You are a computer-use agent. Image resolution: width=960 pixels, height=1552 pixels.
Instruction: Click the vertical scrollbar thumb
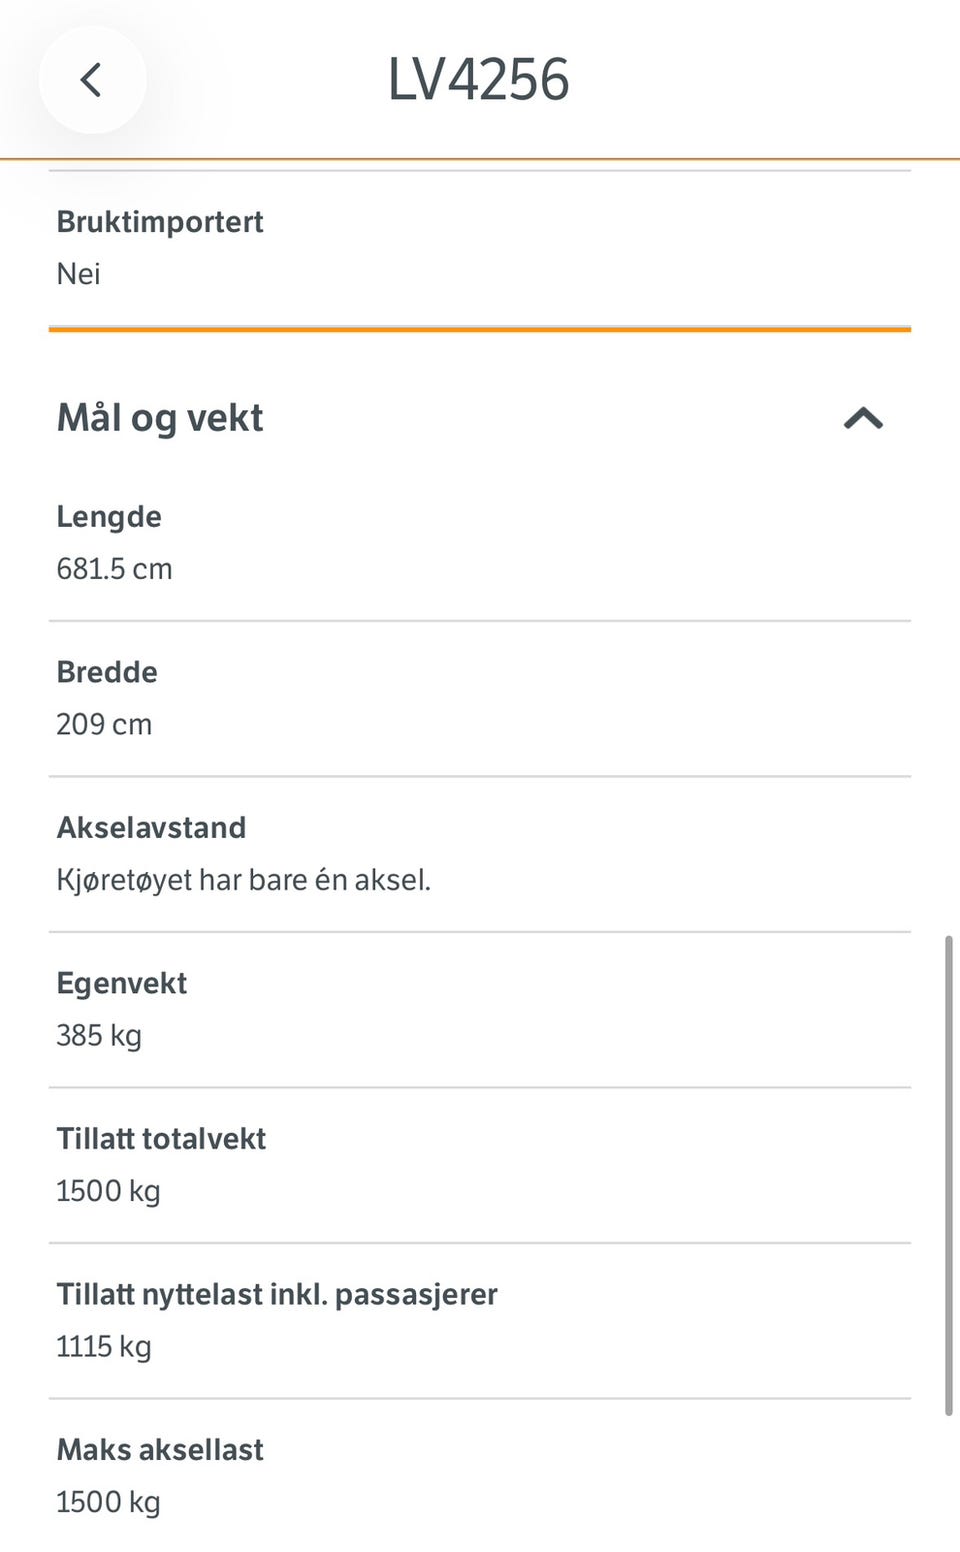click(x=948, y=1175)
